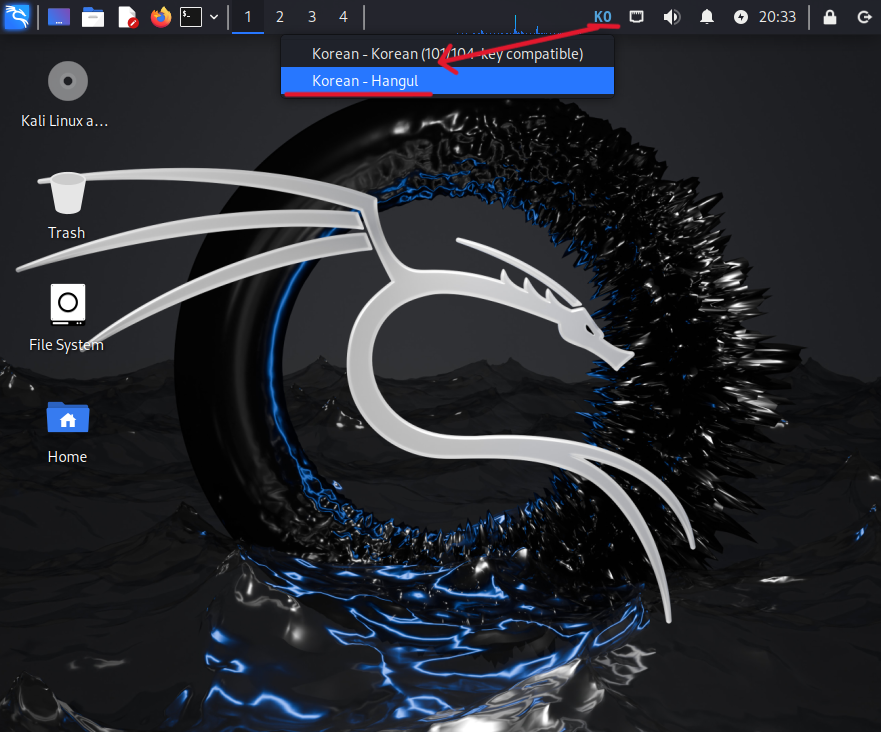The width and height of the screenshot is (881, 732).
Task: Switch to workspace 1
Action: click(x=248, y=17)
